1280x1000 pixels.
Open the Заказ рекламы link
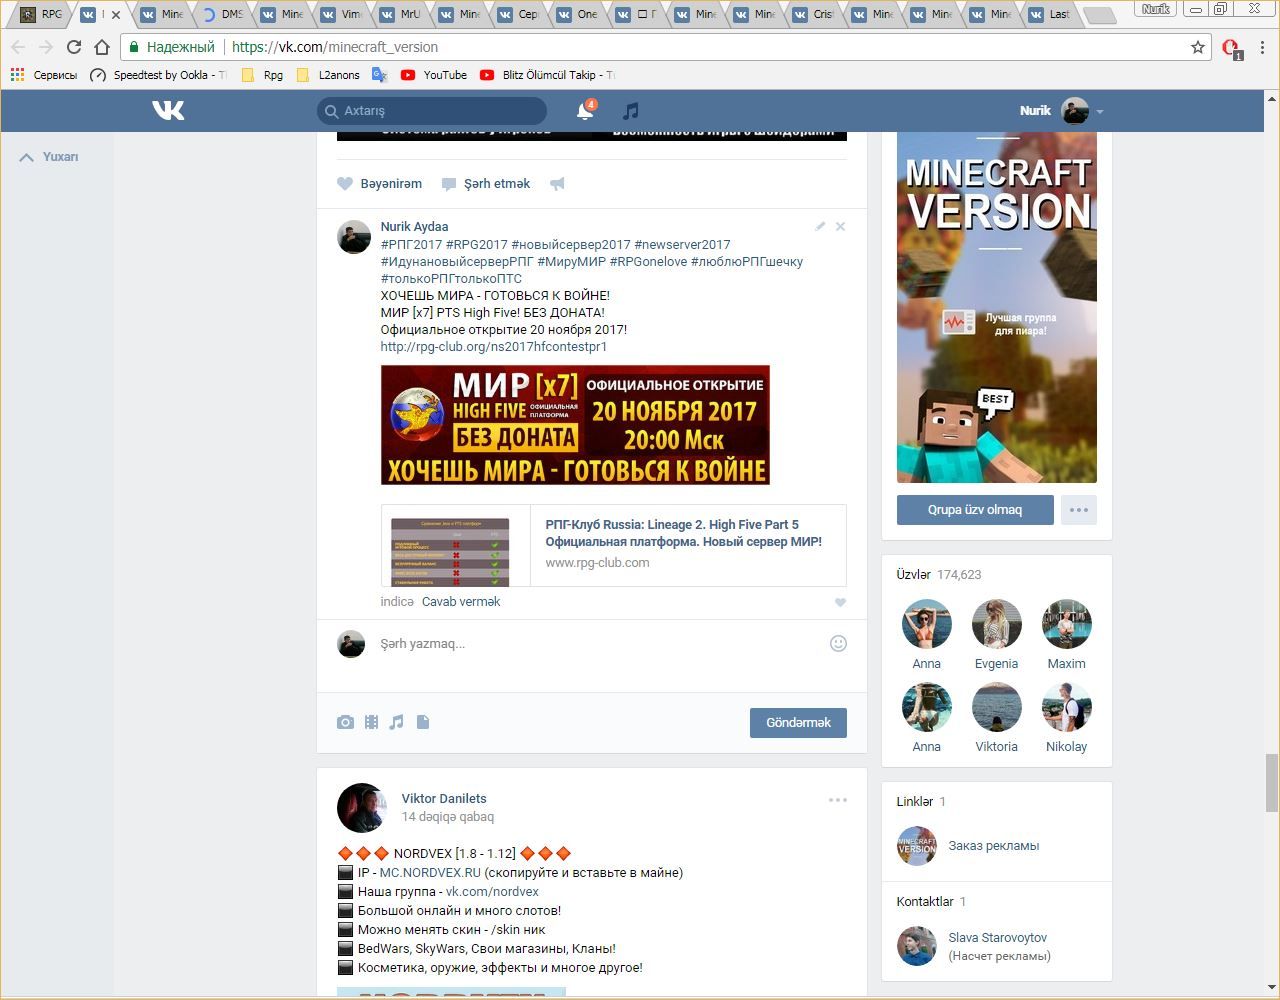[x=994, y=846]
